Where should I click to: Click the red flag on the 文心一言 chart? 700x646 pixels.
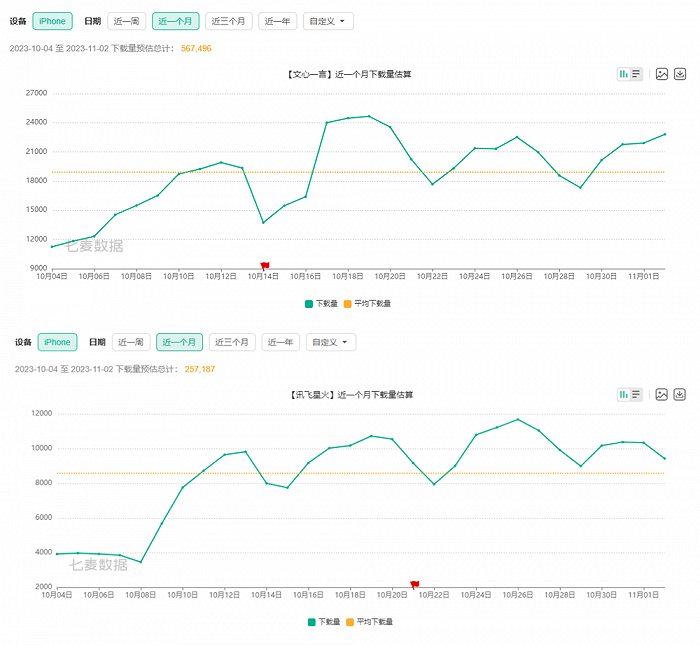pyautogui.click(x=265, y=266)
